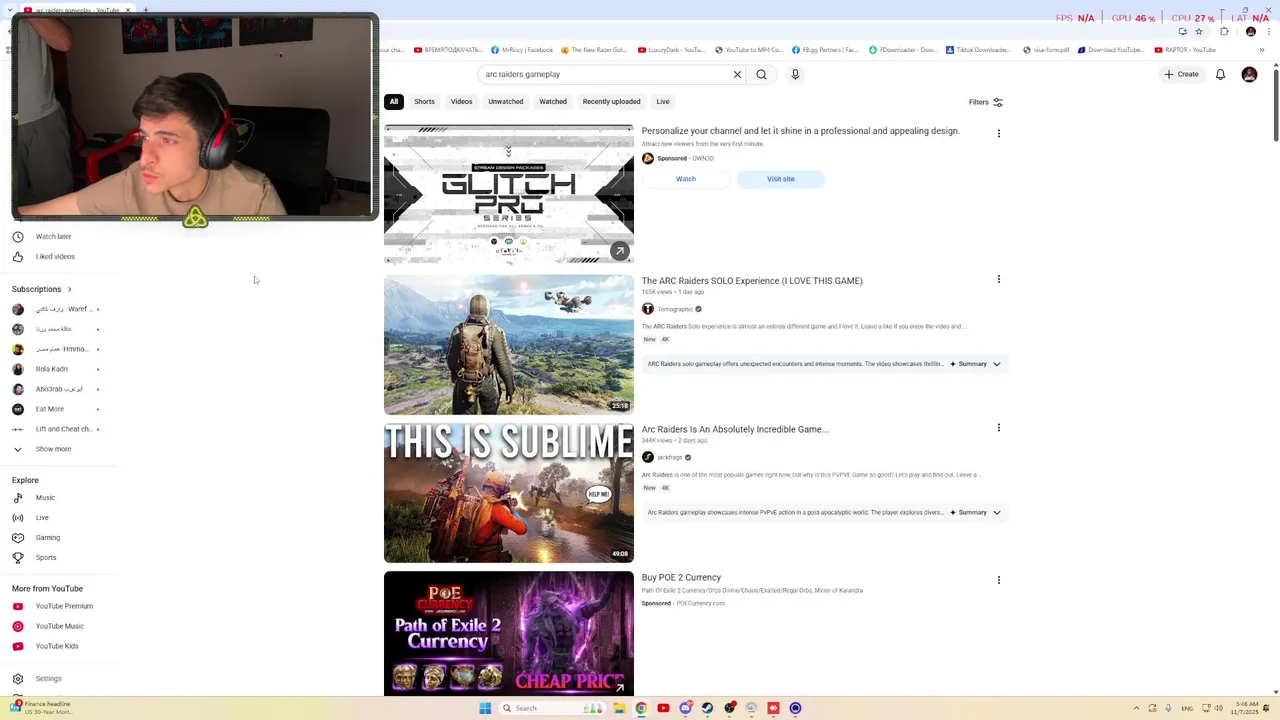Screen dimensions: 1280x720
Task: Click the Visit site button
Action: 781,179
